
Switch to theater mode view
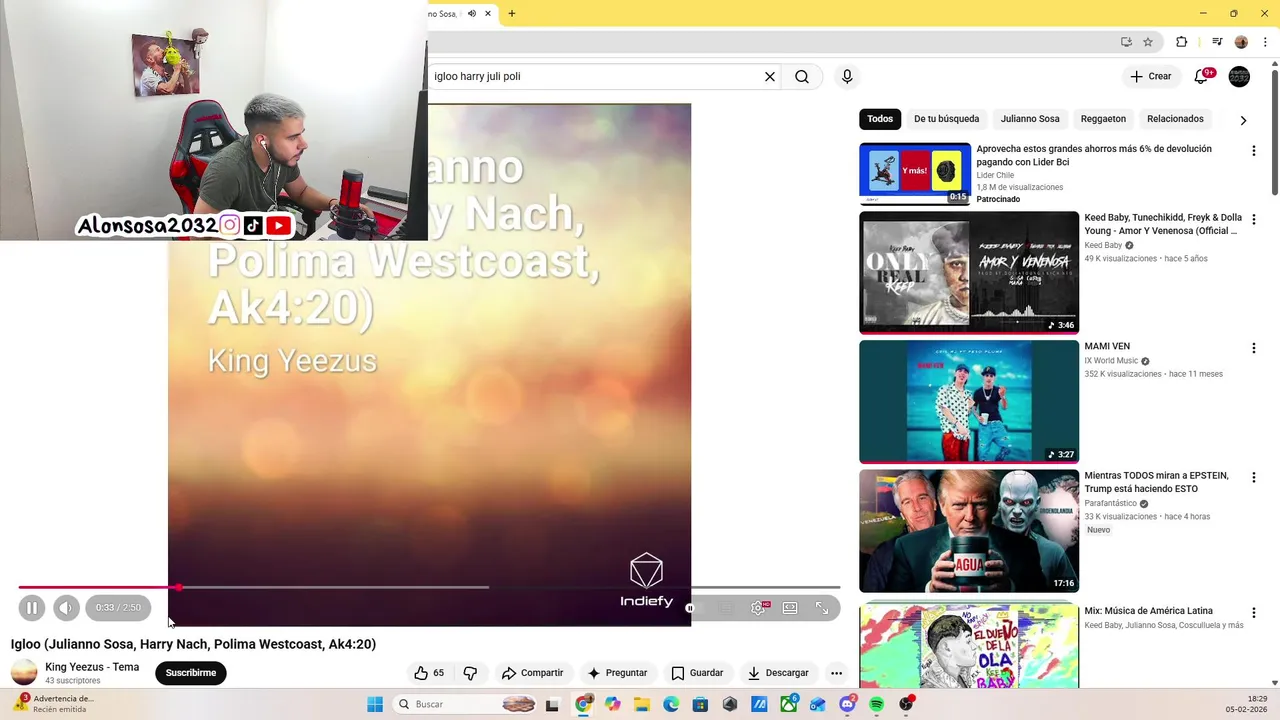tap(790, 607)
